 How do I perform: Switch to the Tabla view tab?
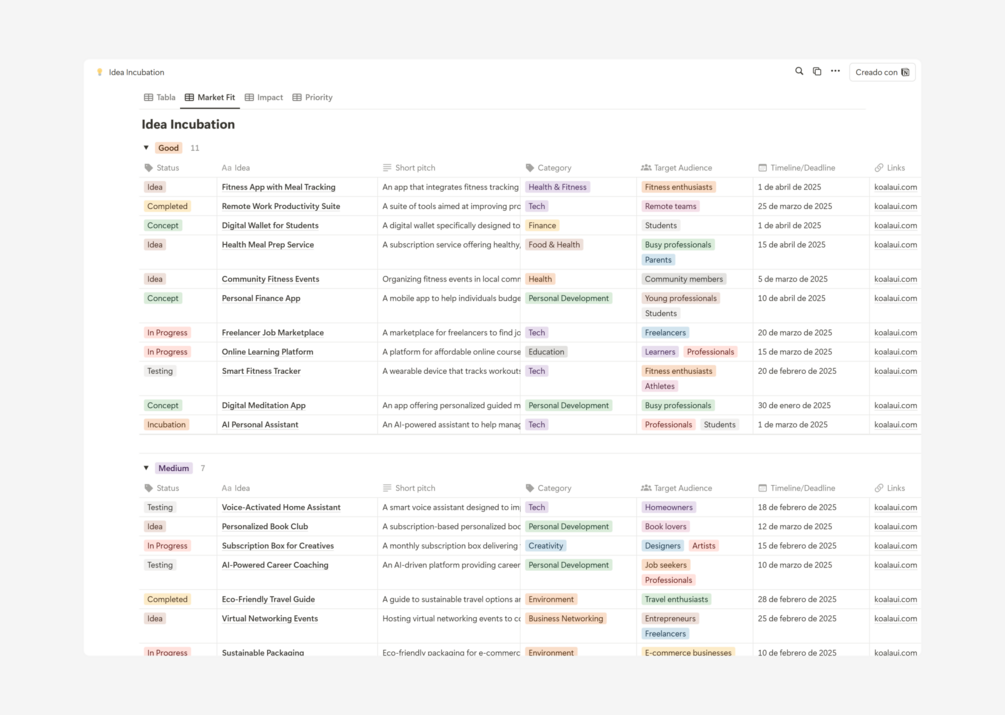pyautogui.click(x=160, y=97)
